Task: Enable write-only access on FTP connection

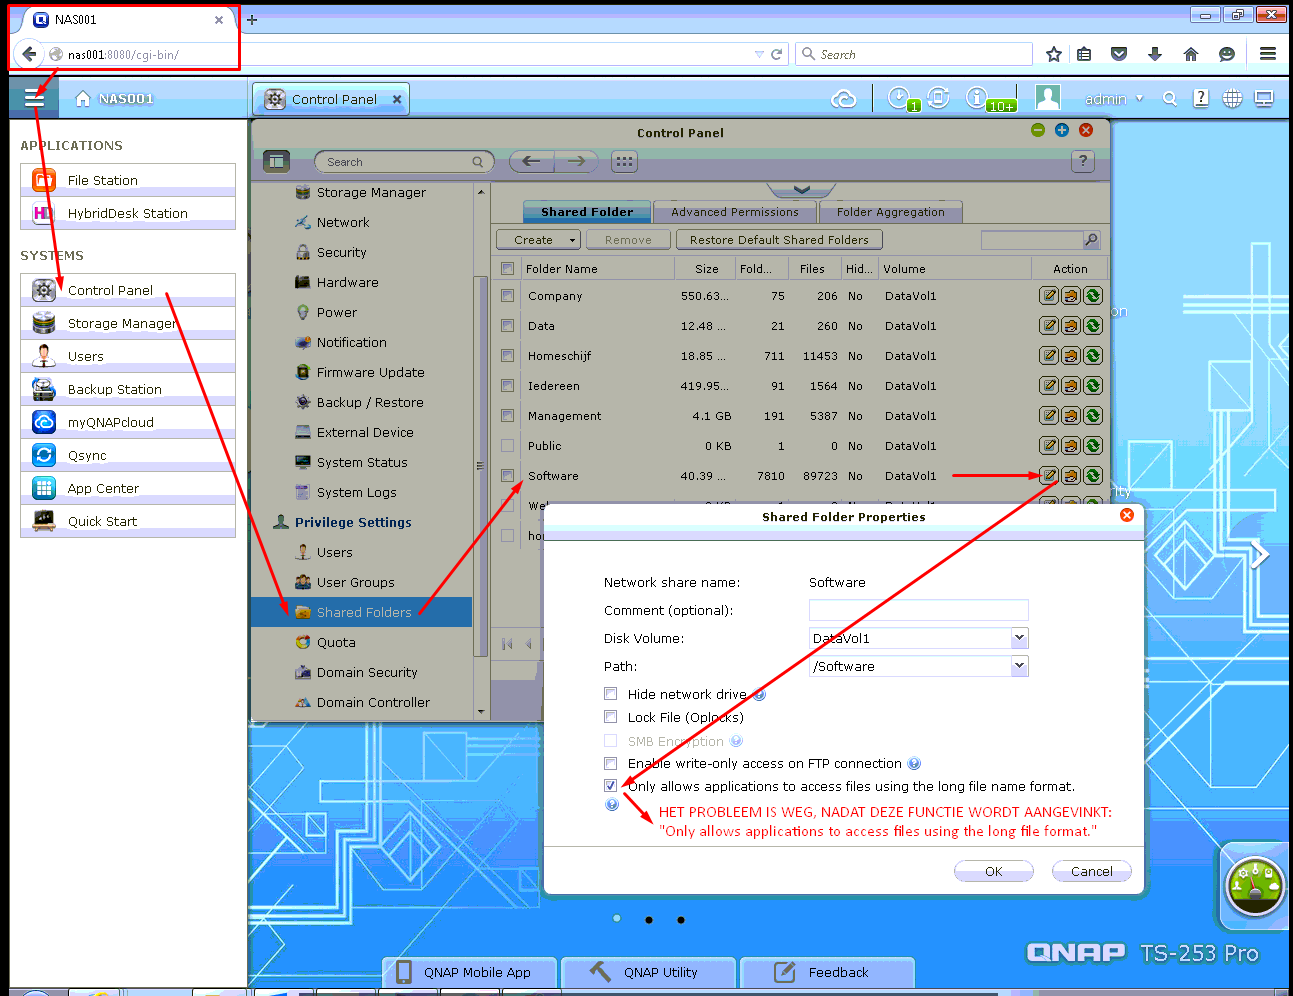Action: pyautogui.click(x=611, y=764)
